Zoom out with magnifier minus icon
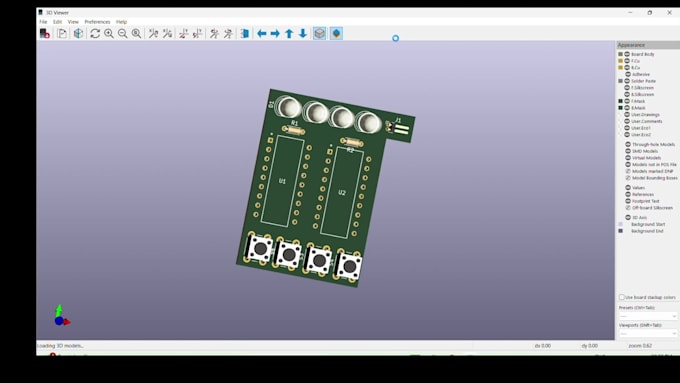 click(x=123, y=33)
